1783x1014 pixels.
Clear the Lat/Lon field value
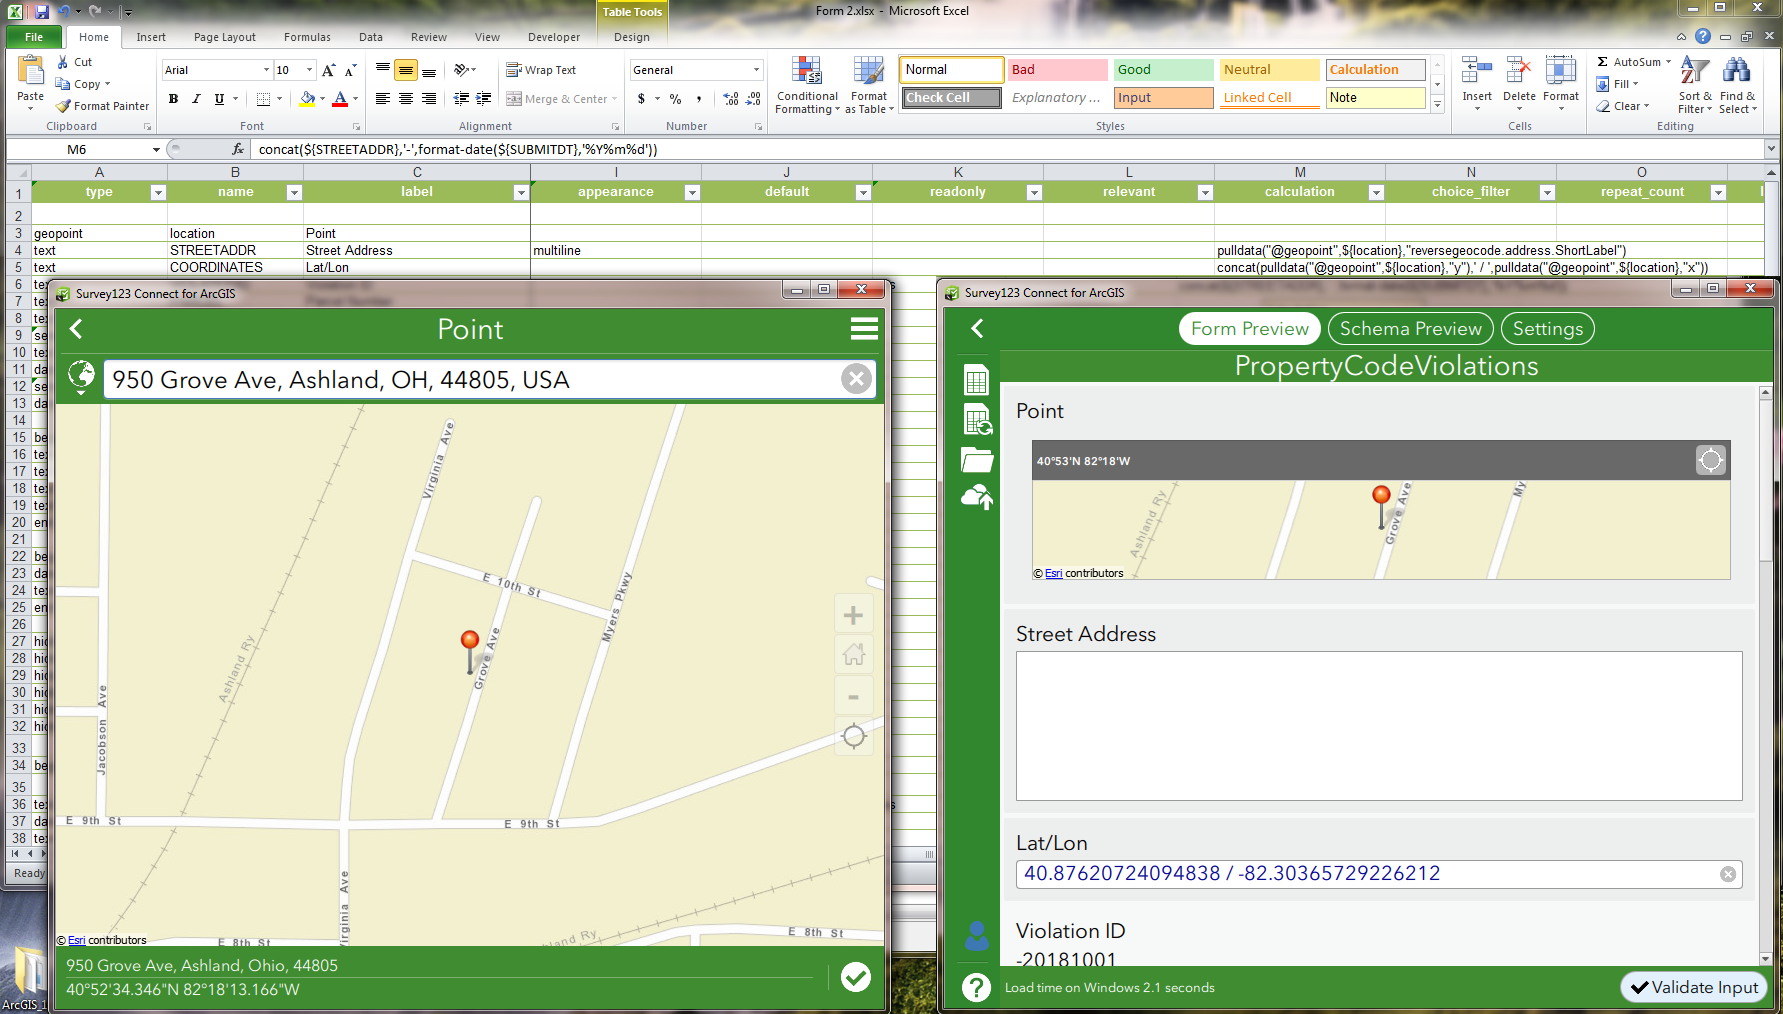[1728, 874]
